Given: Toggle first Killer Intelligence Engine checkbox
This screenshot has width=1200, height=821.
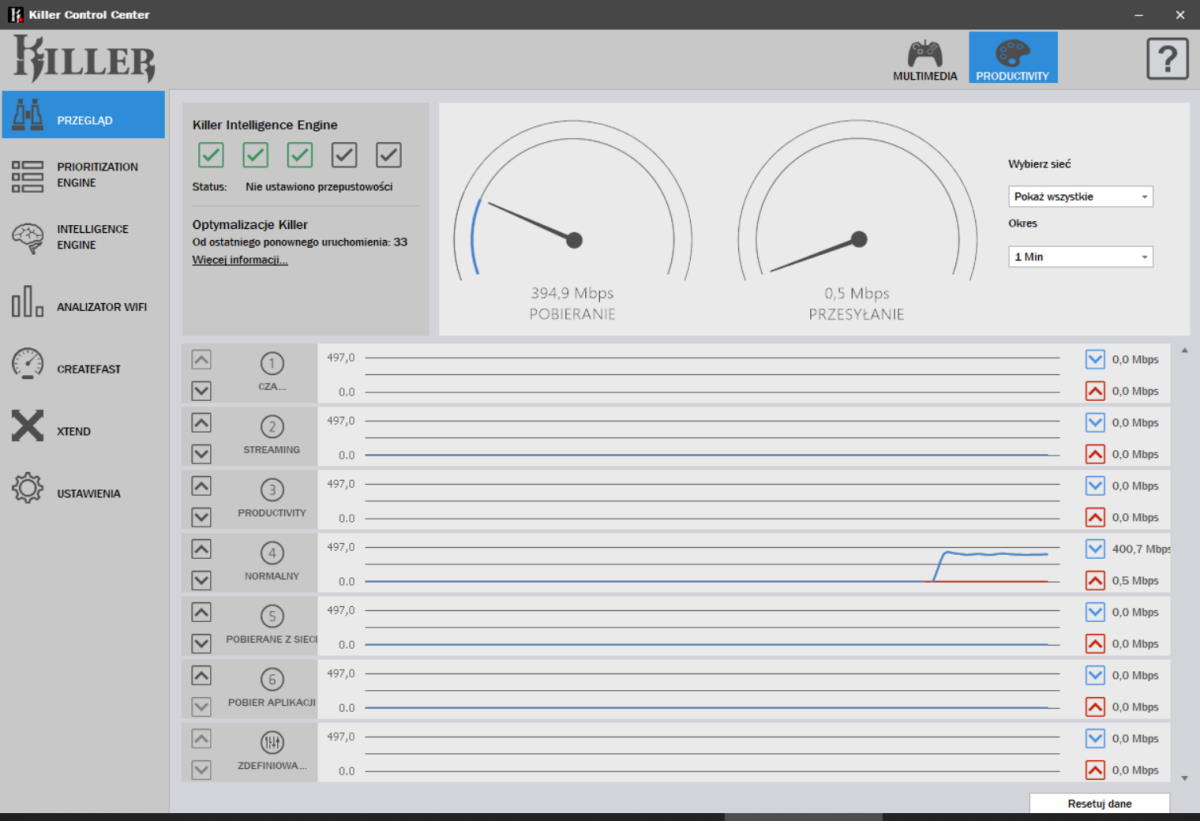Looking at the screenshot, I should [211, 155].
